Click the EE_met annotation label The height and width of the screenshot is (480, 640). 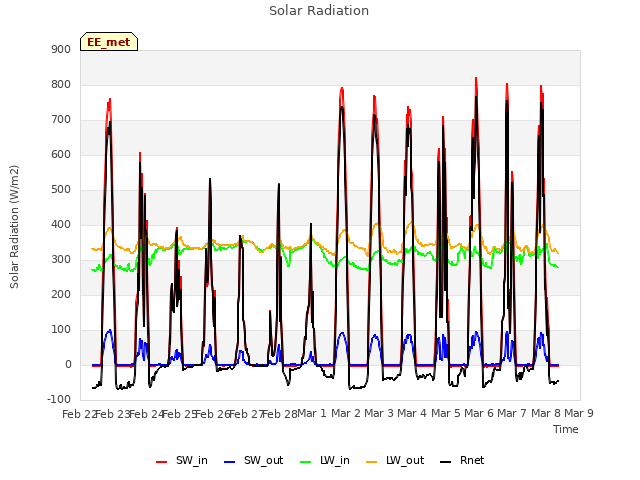(109, 42)
